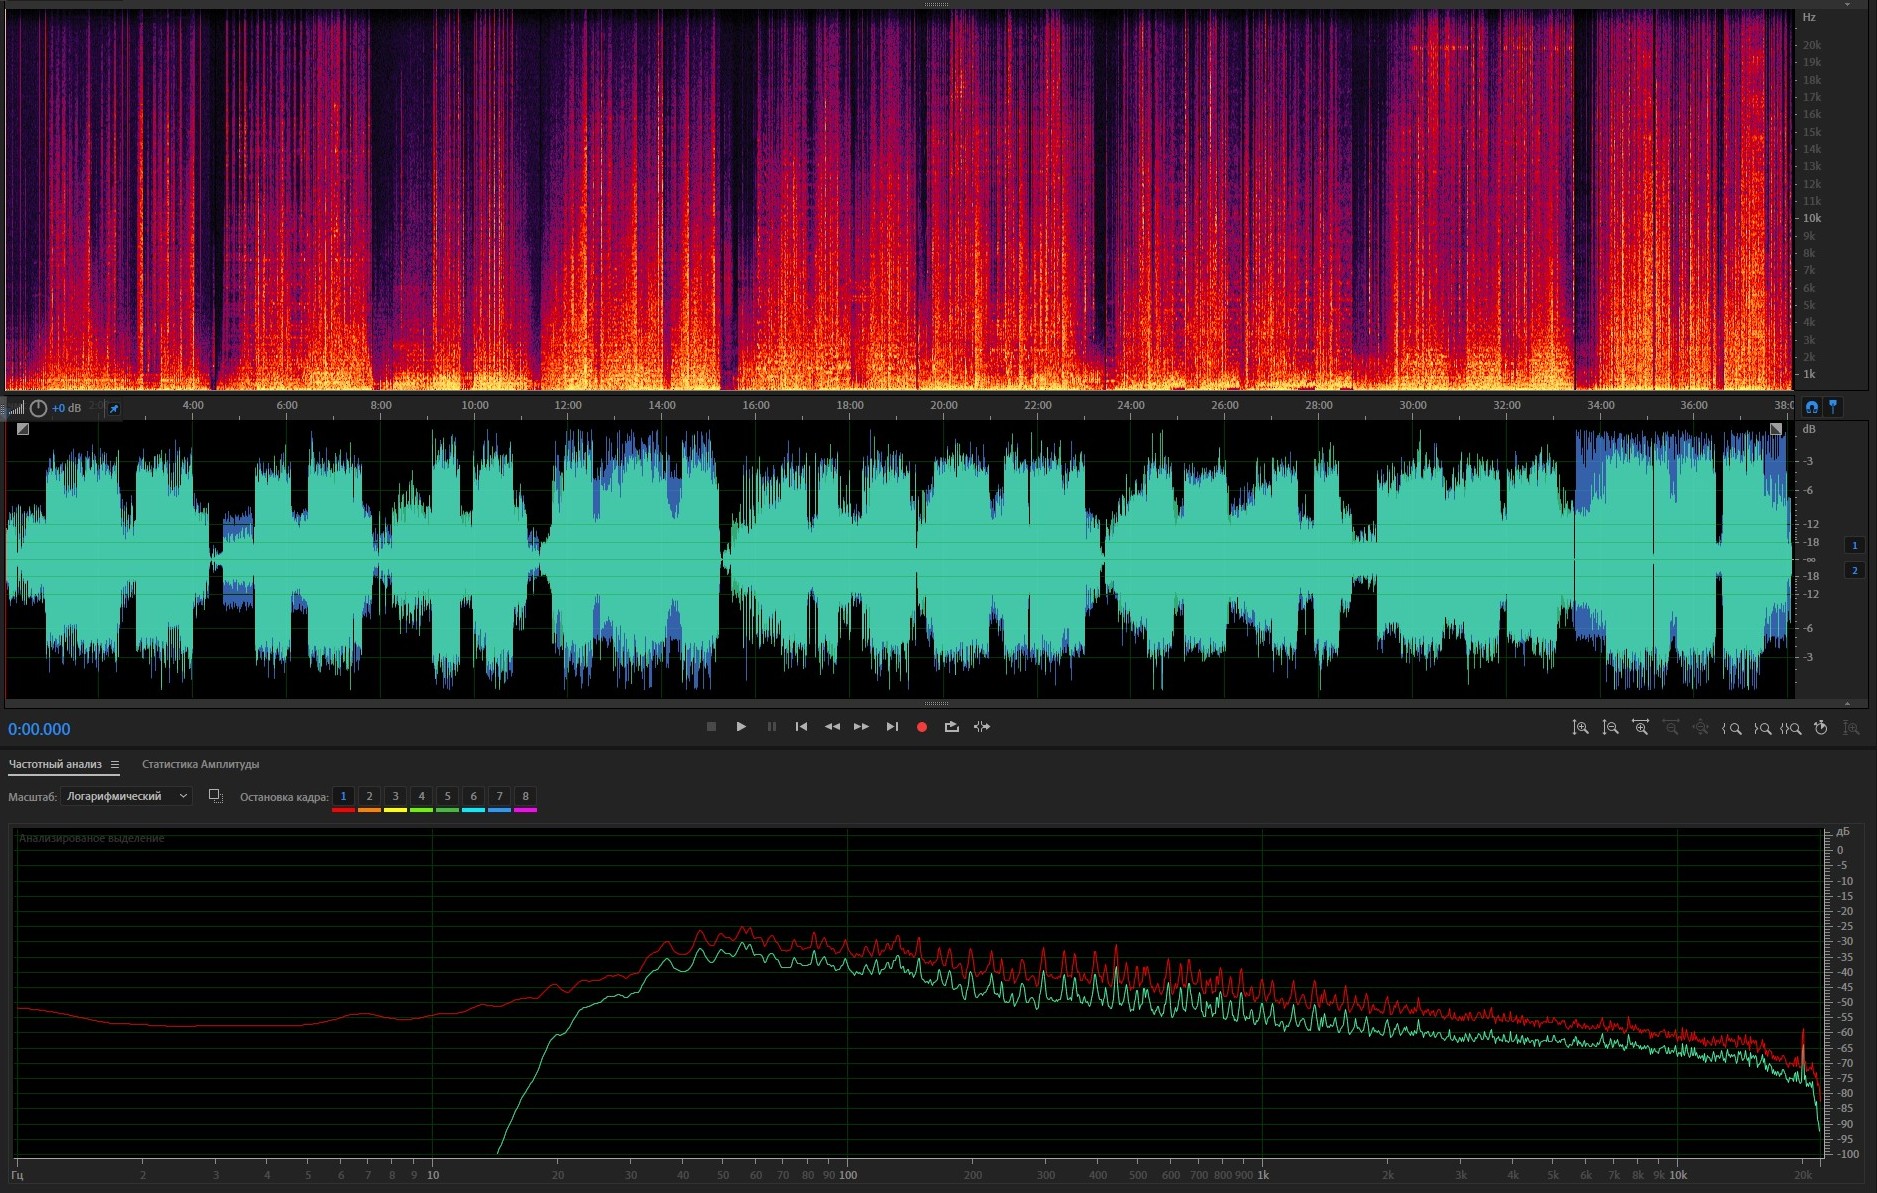Open the Масштаб Логарифмический dropdown
1877x1193 pixels.
tap(126, 796)
